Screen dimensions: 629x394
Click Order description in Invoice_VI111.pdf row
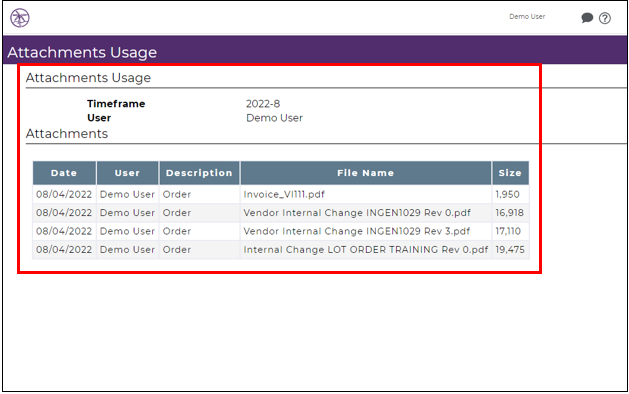[177, 195]
